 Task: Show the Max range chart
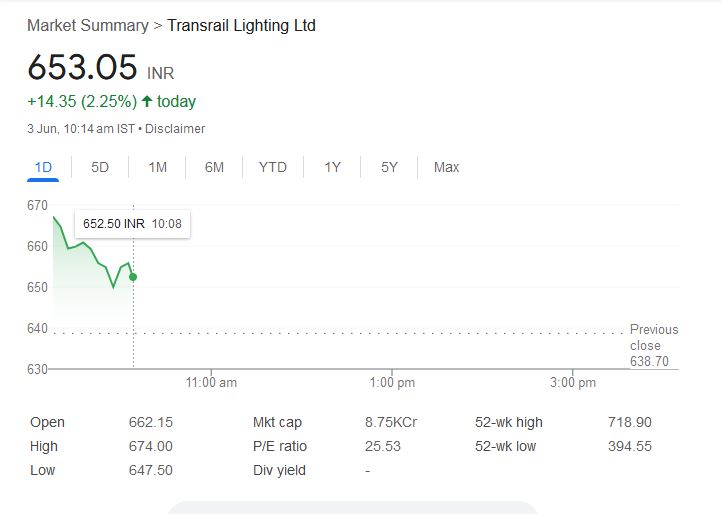pos(446,167)
